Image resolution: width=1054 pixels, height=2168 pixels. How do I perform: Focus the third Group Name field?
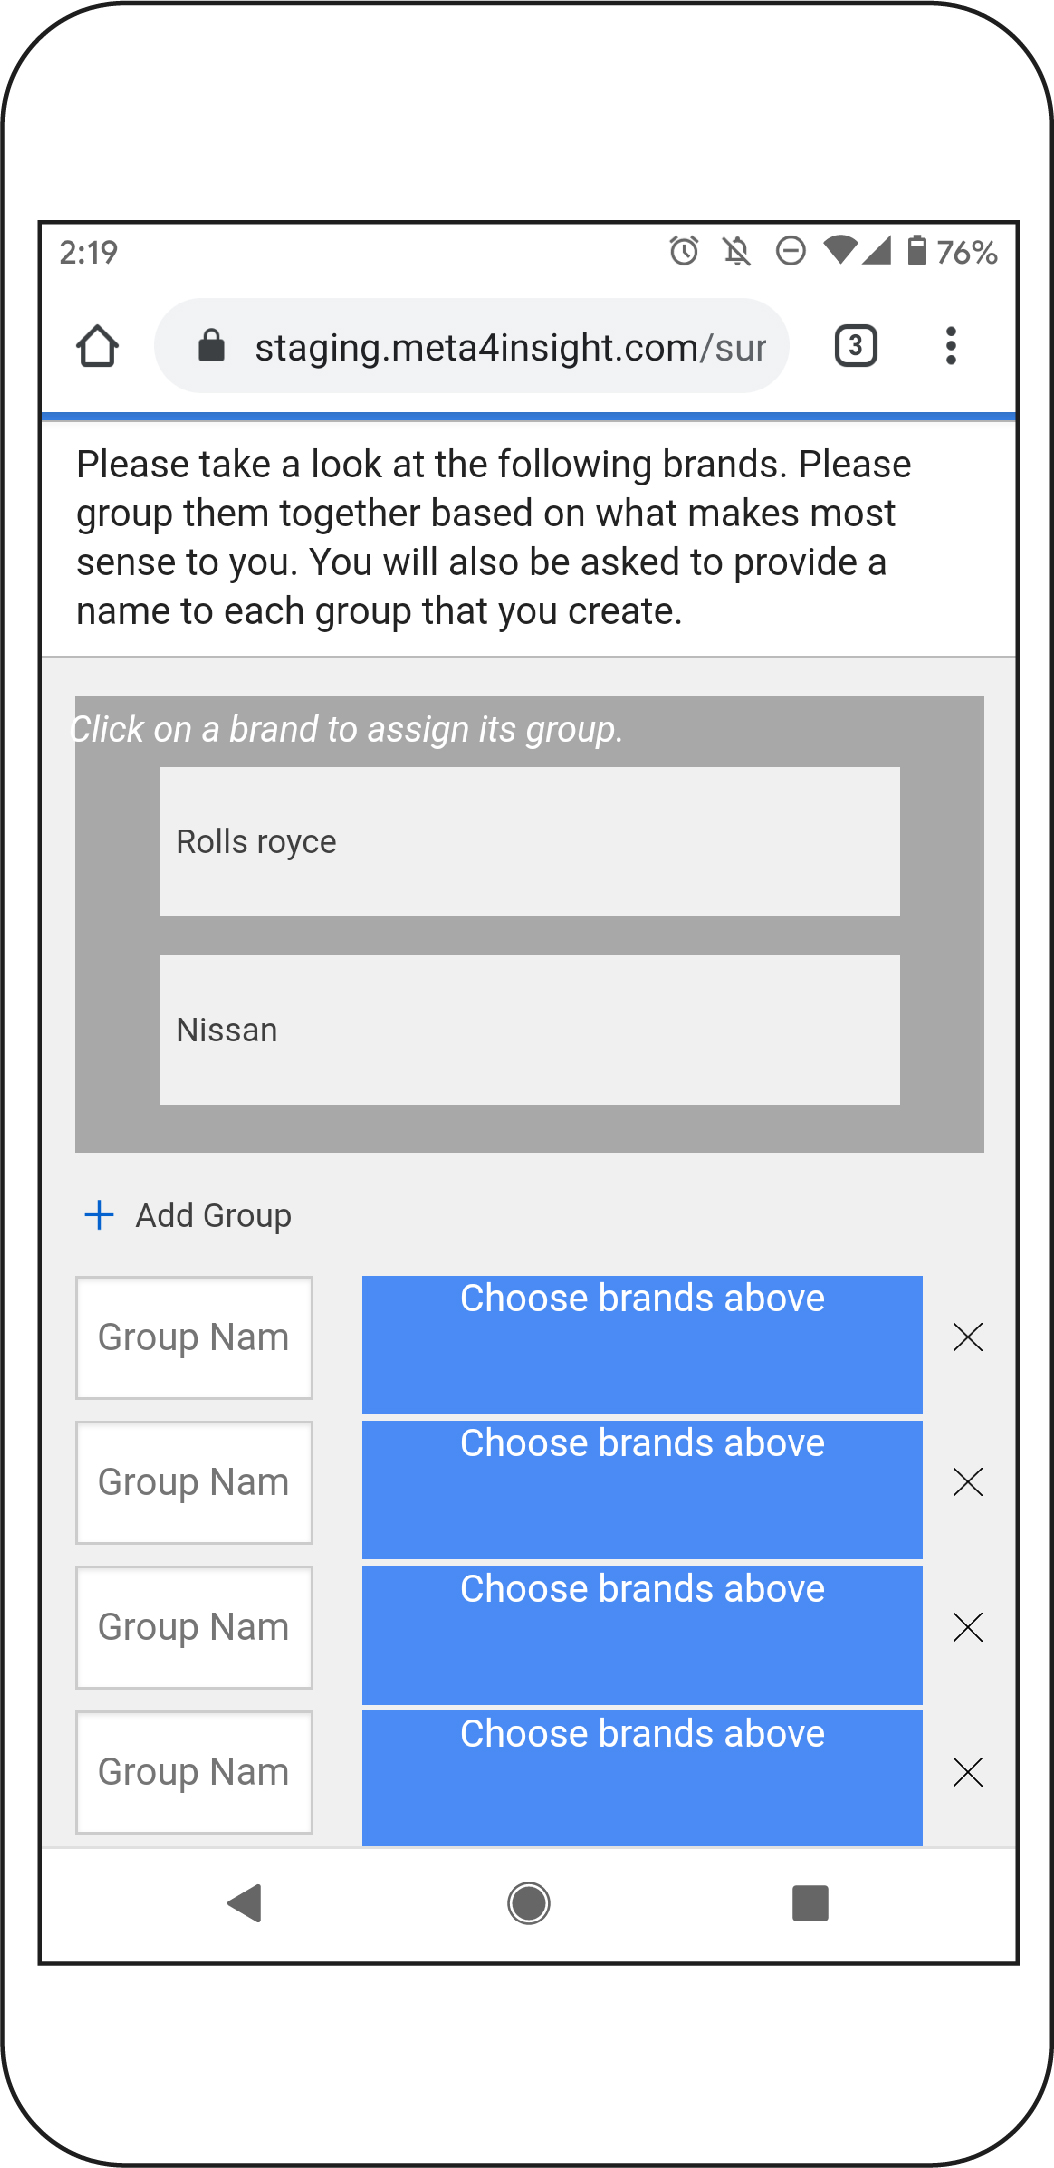194,1628
